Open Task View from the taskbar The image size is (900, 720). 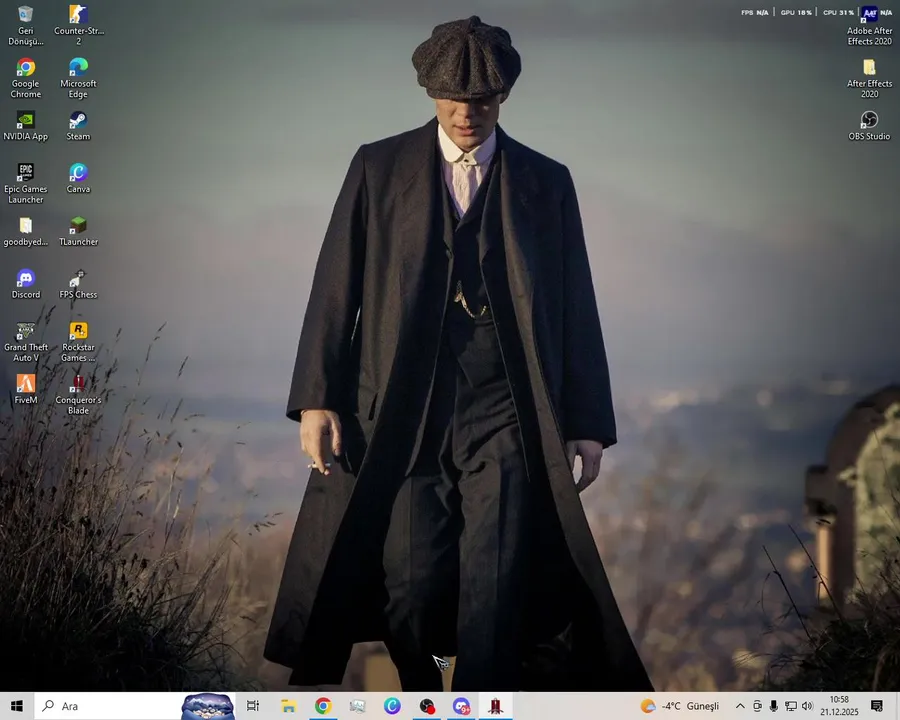(253, 706)
